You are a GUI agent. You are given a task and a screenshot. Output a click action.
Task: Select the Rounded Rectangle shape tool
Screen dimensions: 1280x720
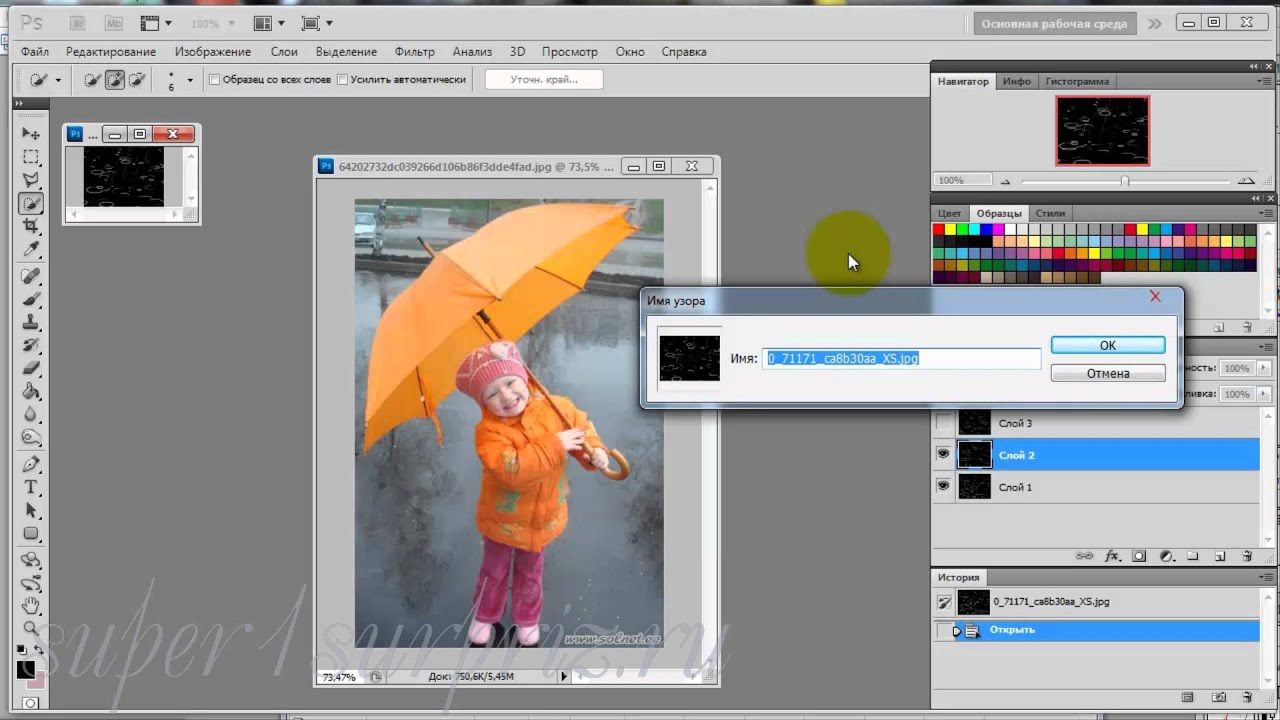click(x=31, y=533)
